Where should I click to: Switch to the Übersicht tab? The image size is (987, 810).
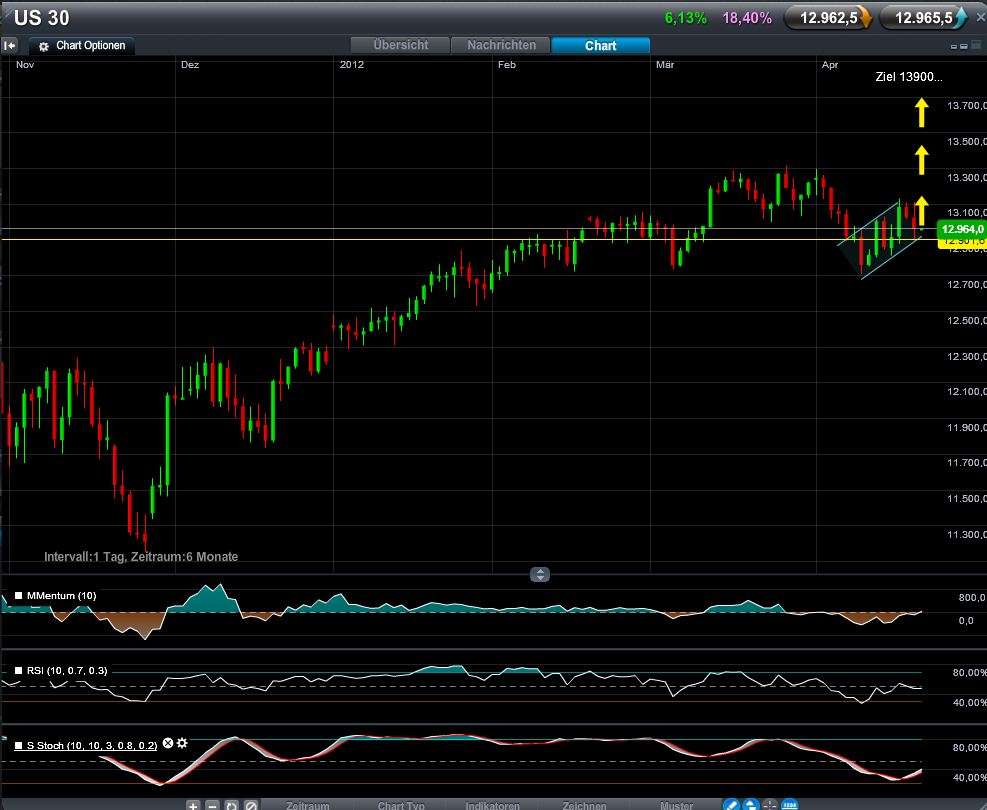[x=400, y=45]
